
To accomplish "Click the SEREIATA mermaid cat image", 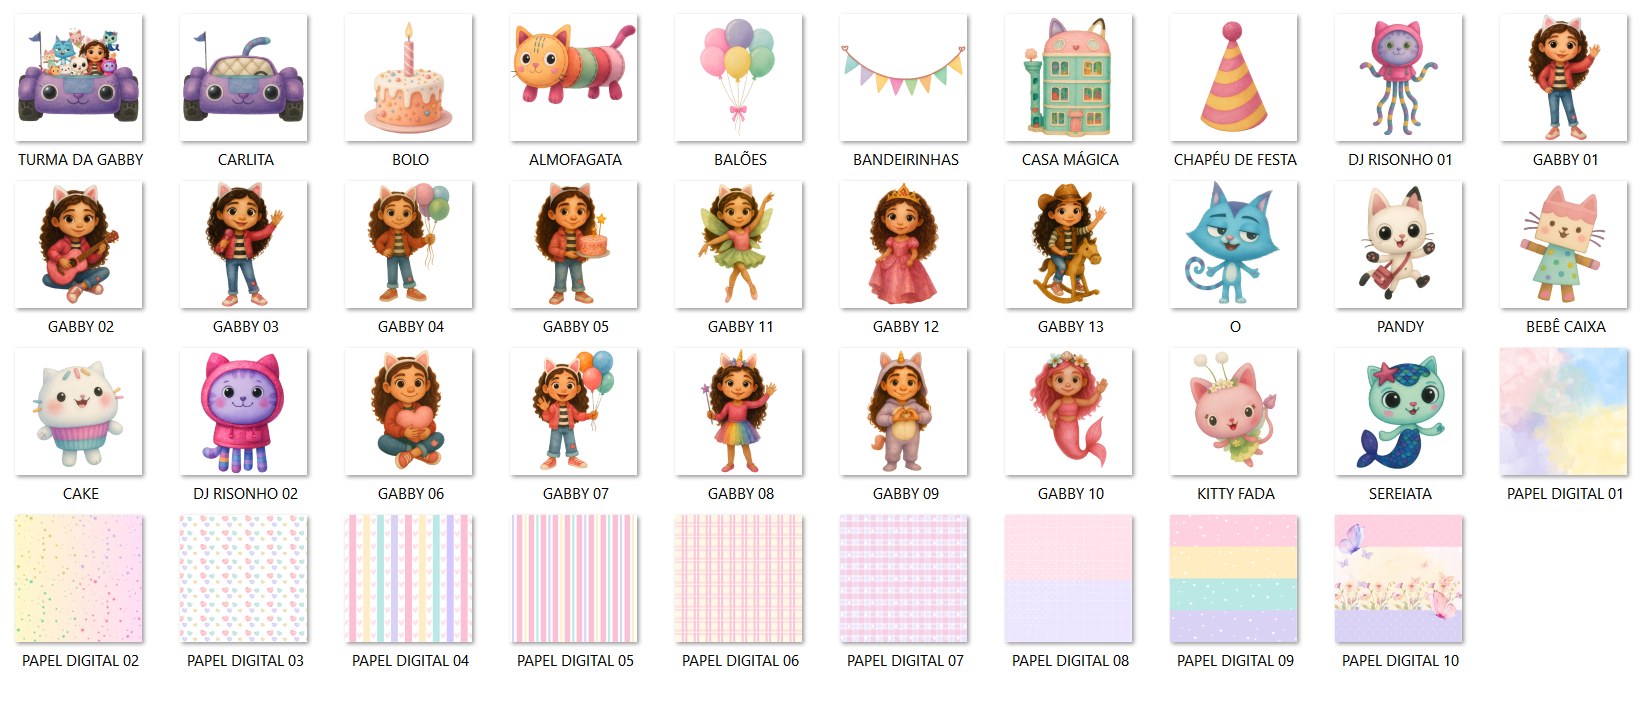I will tap(1399, 412).
